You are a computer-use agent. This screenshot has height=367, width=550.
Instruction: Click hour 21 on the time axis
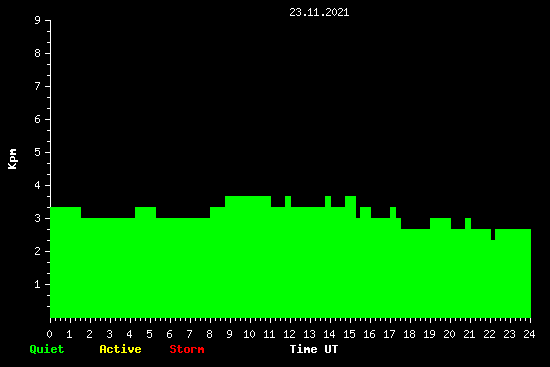coord(469,334)
